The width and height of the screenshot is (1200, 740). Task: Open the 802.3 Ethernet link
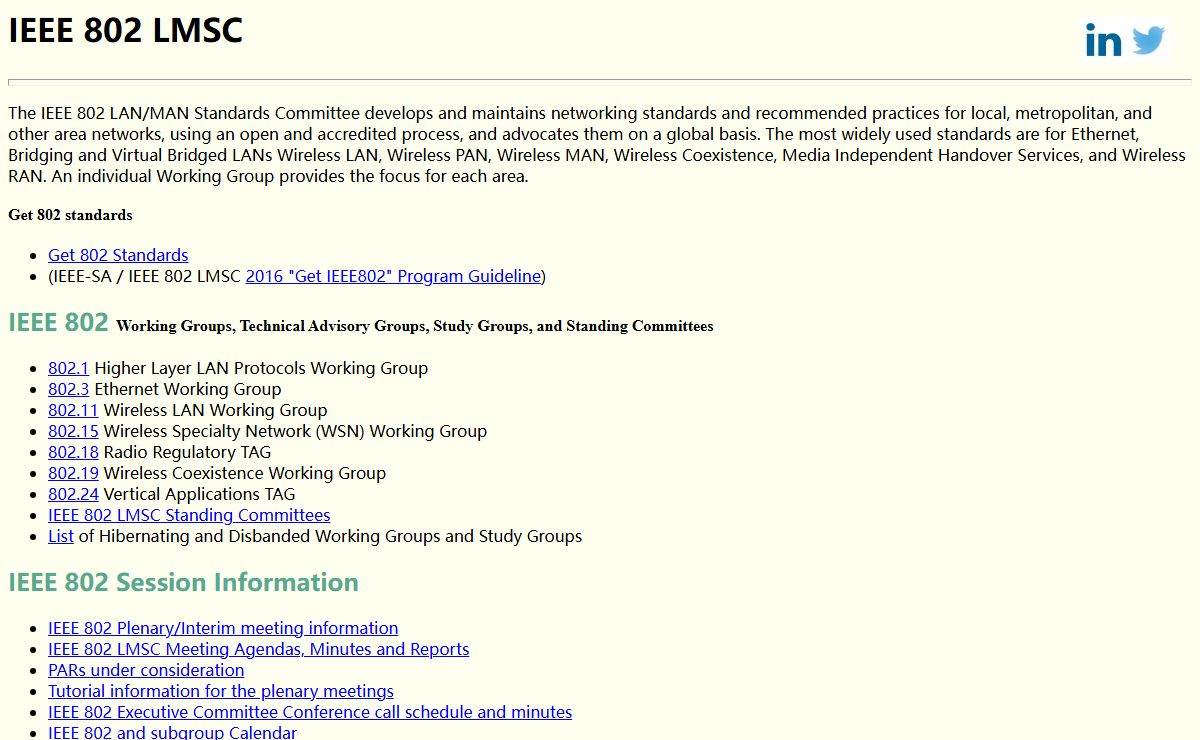[x=68, y=389]
